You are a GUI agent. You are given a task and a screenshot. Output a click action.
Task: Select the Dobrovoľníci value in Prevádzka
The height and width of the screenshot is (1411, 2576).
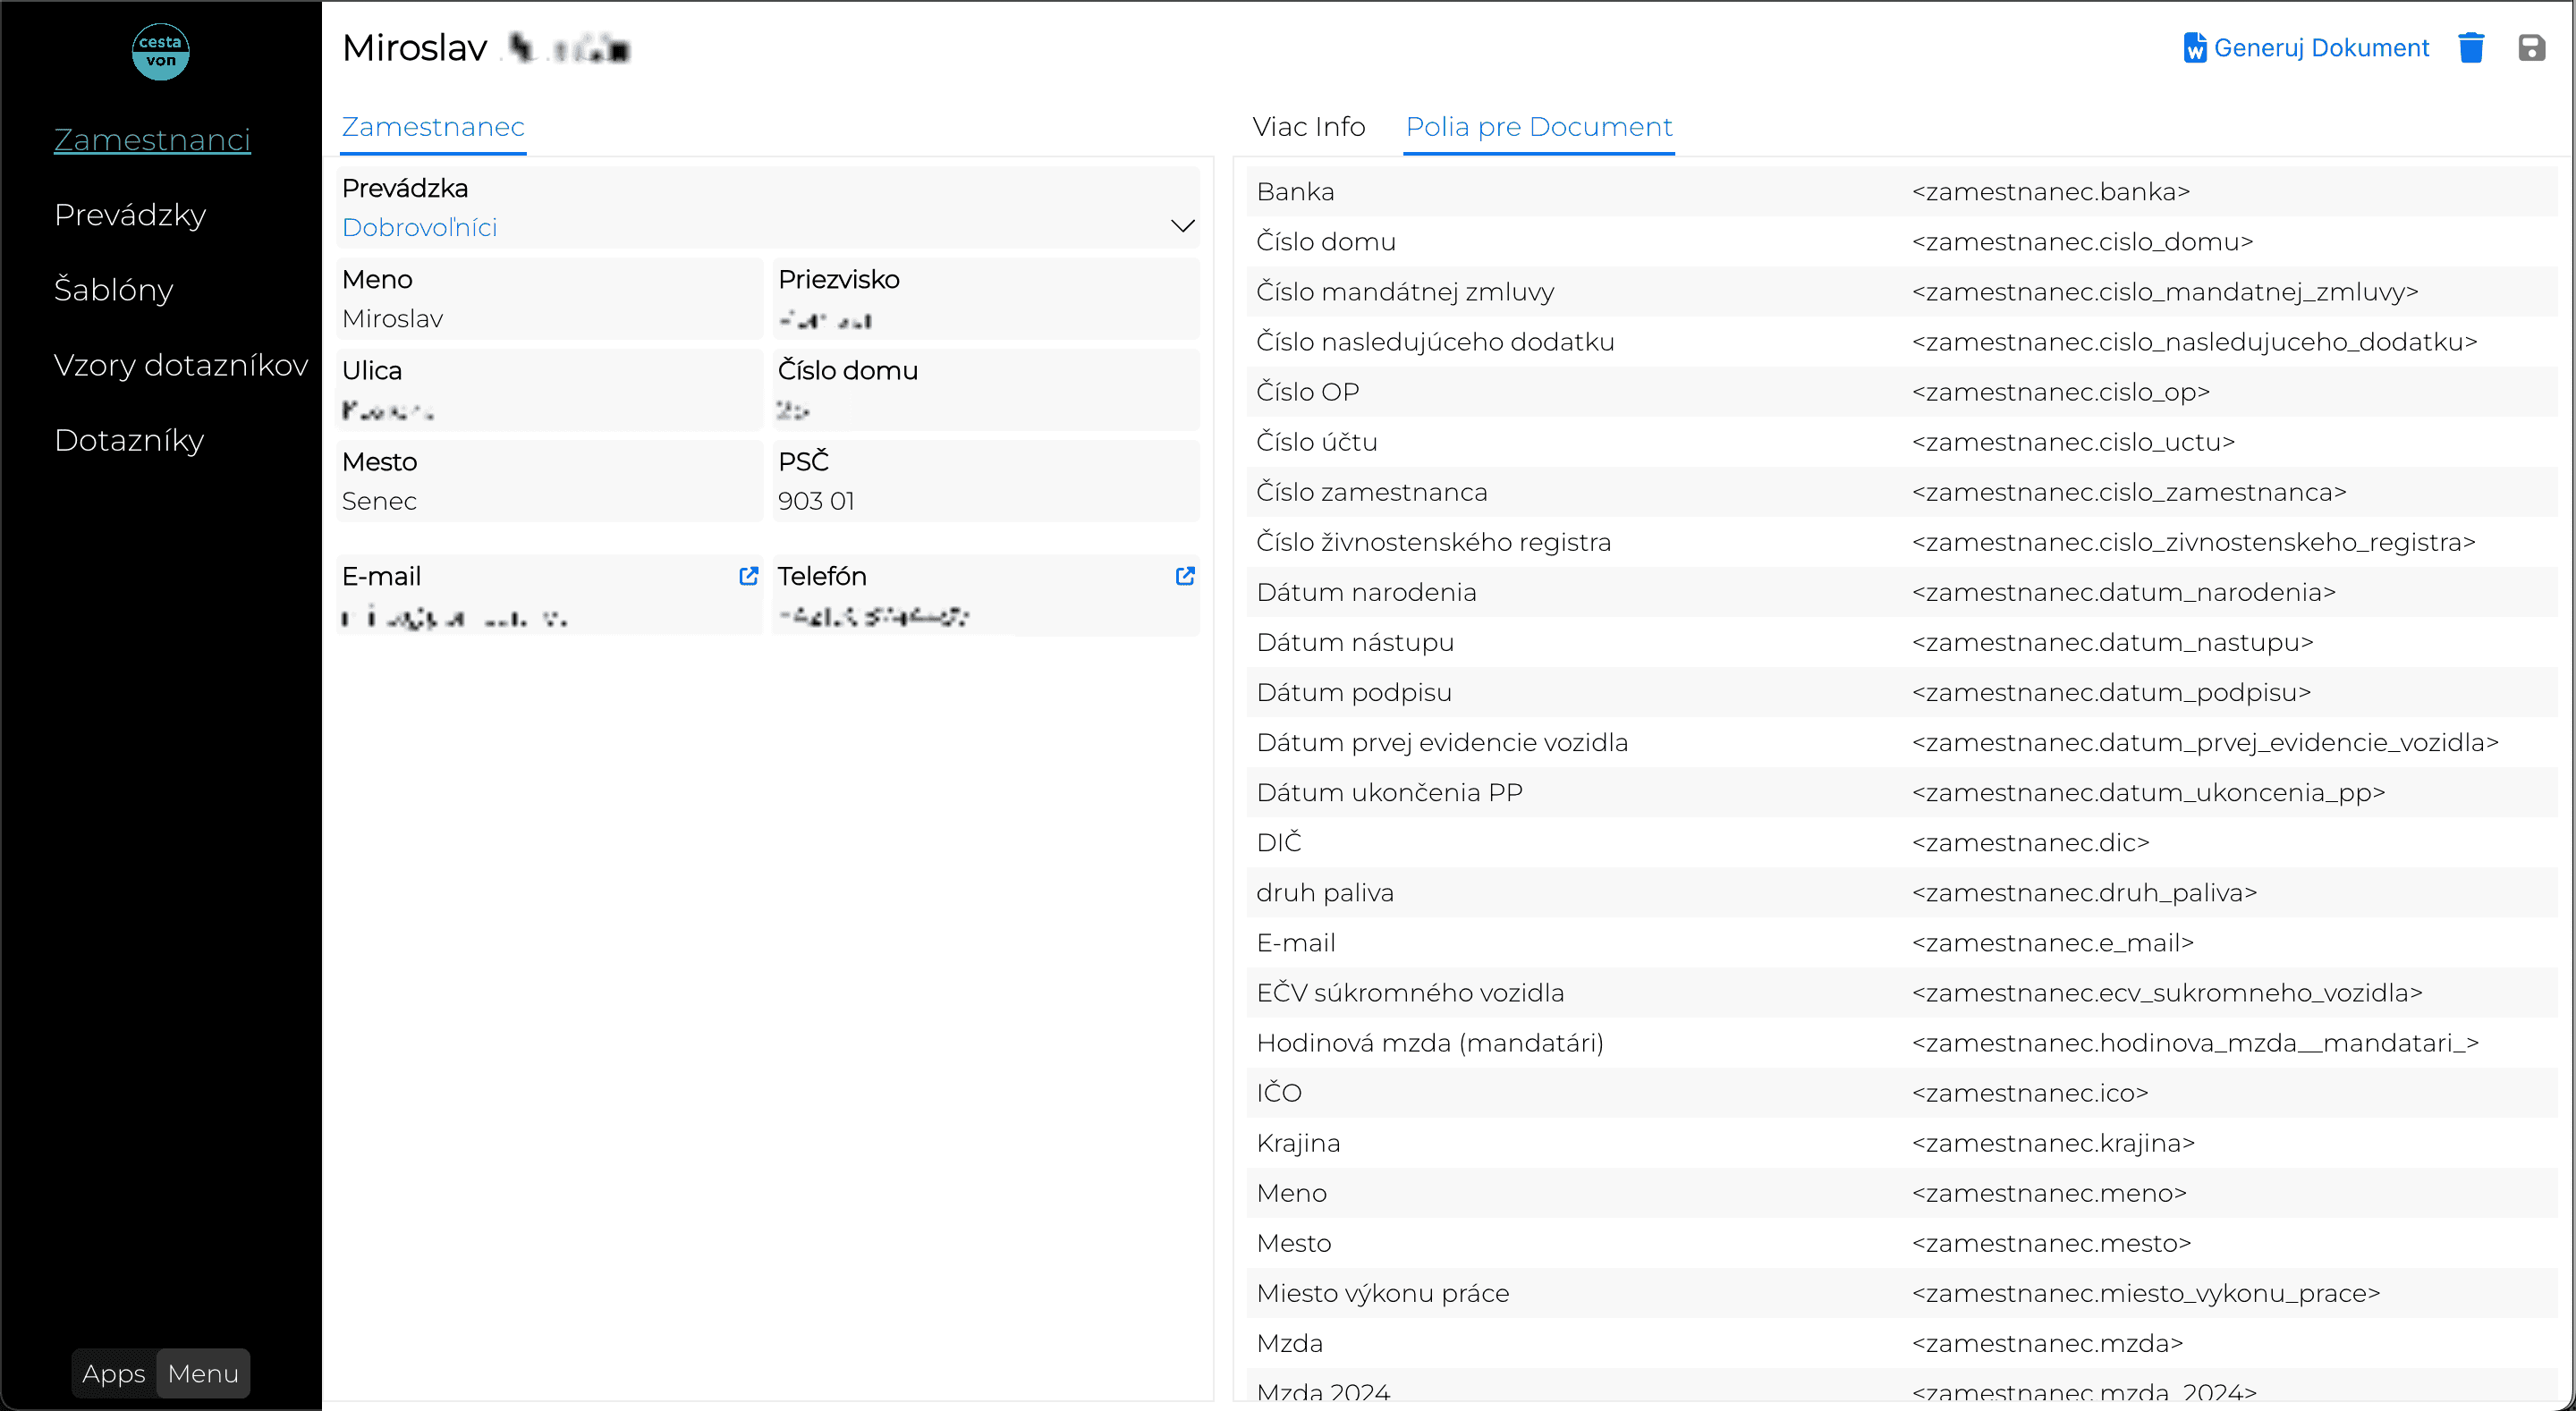[419, 227]
